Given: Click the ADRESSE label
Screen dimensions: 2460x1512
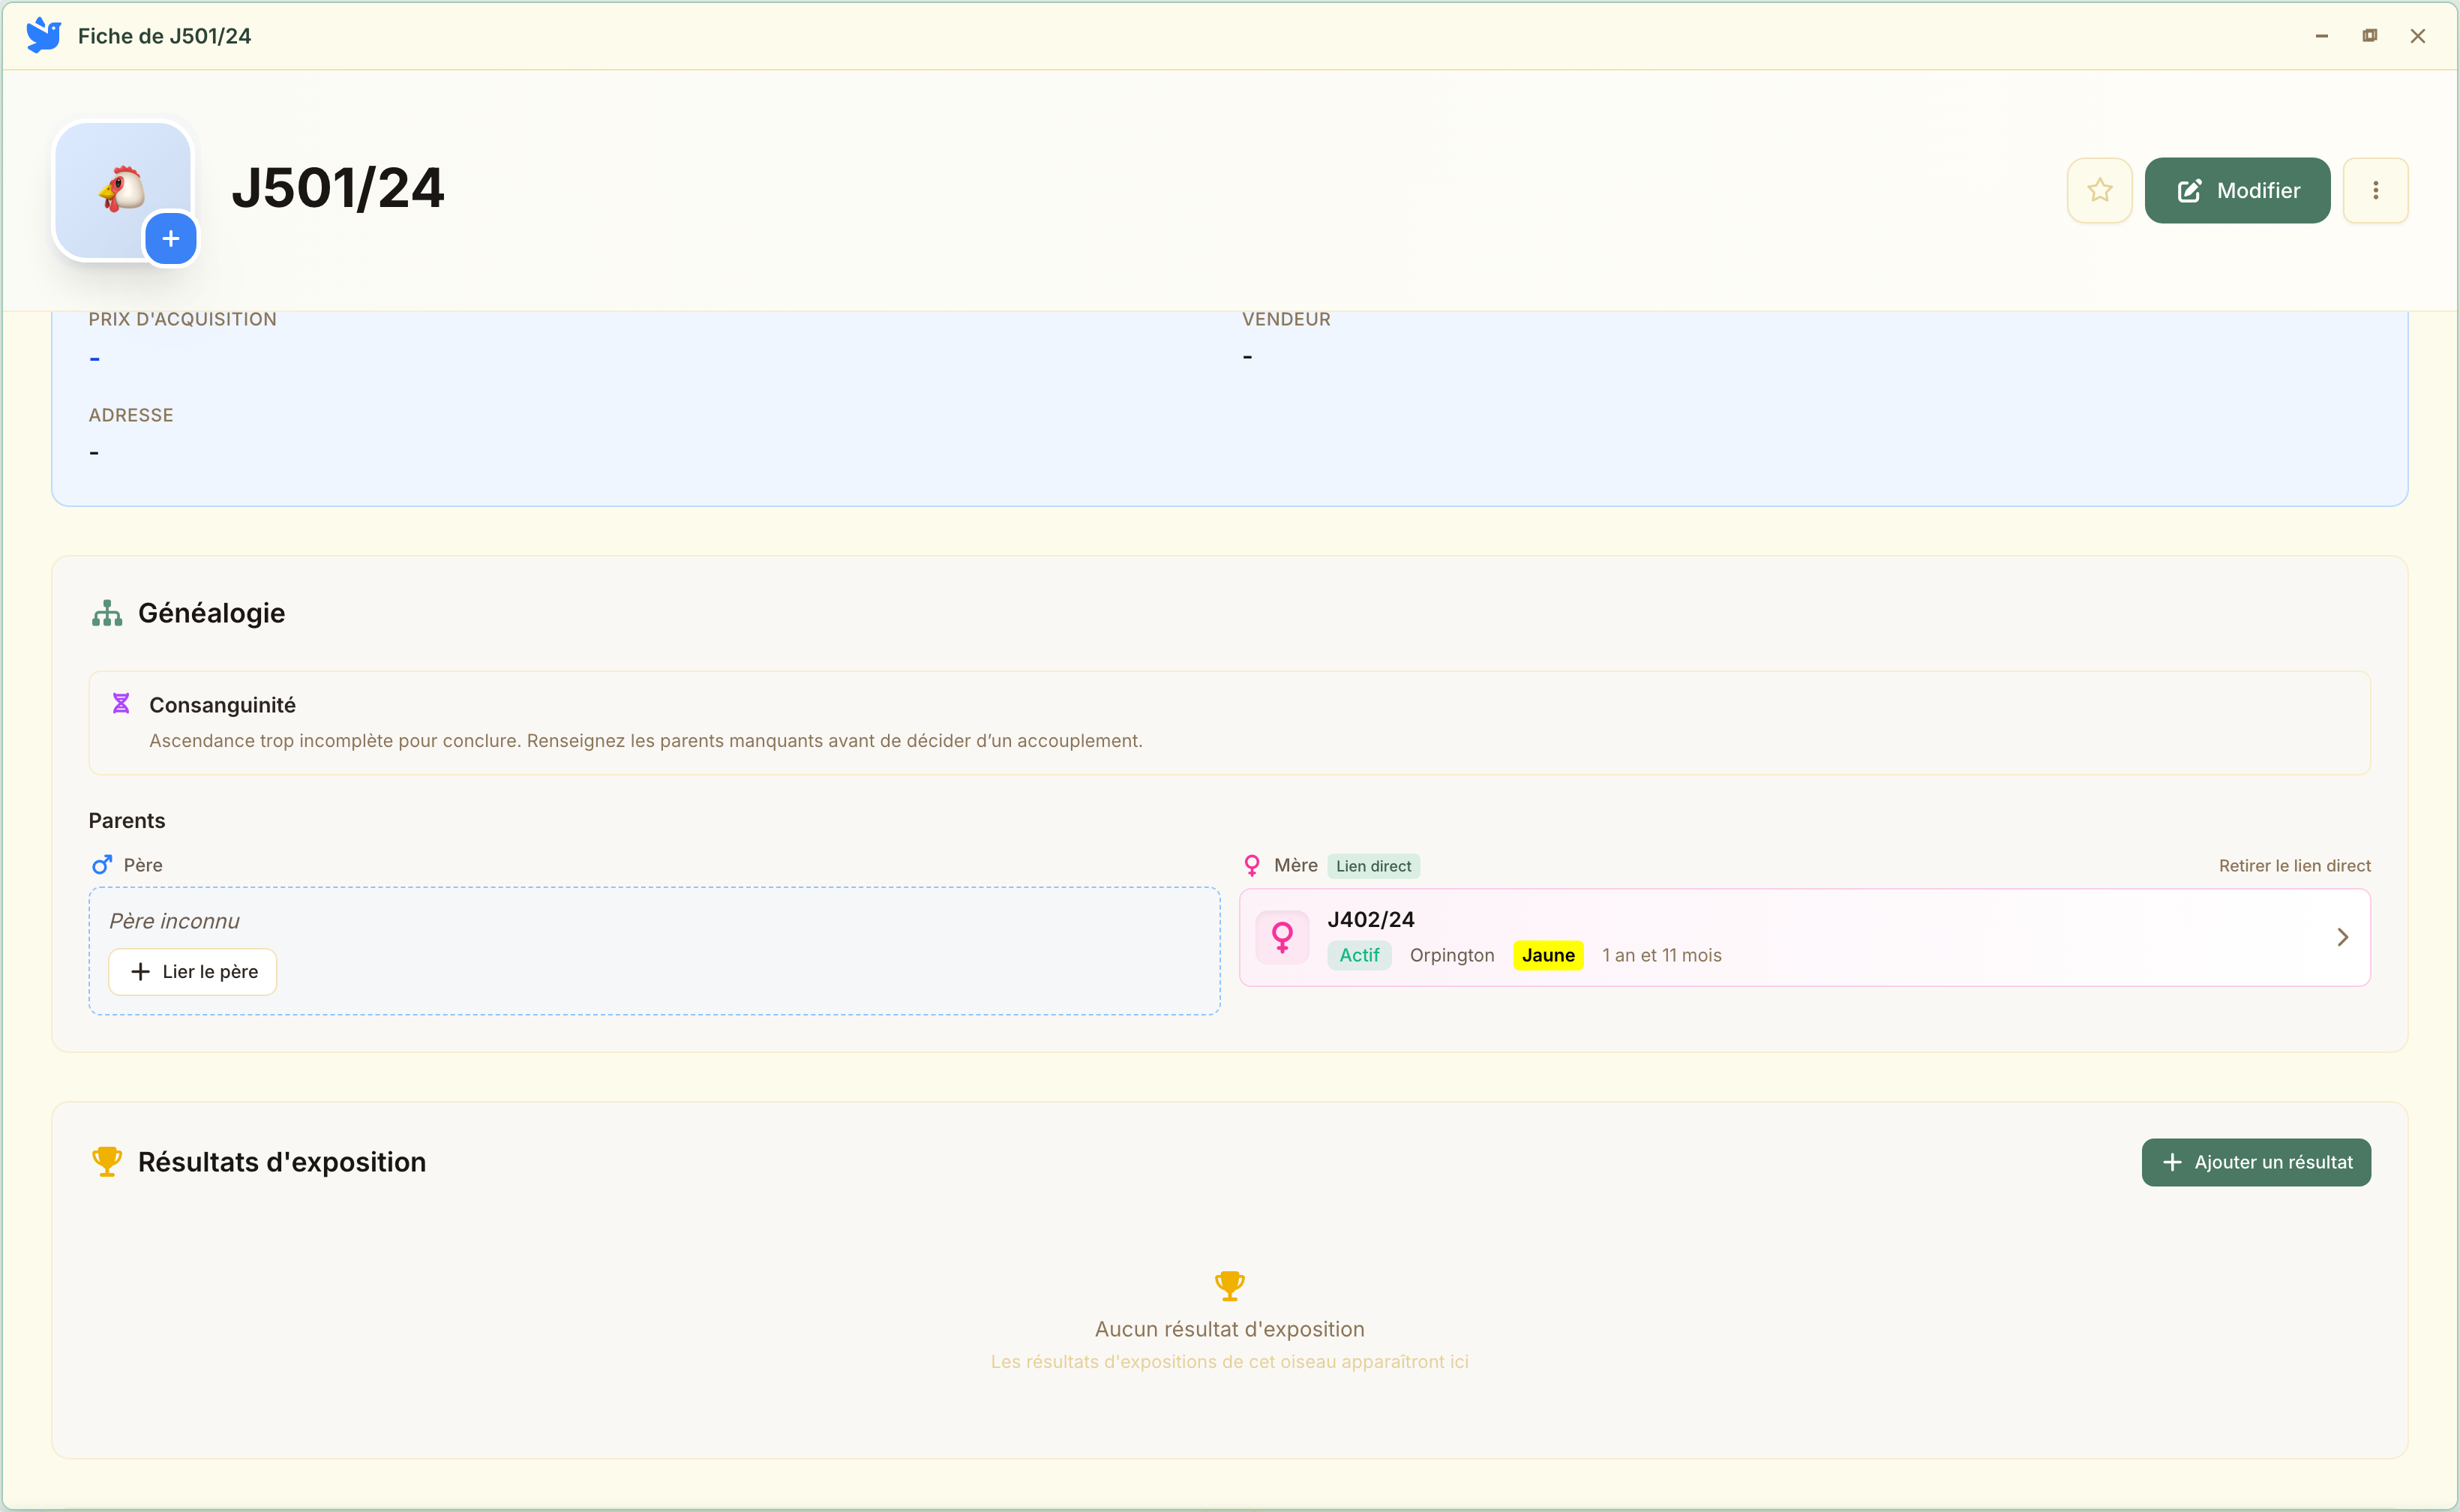Looking at the screenshot, I should [131, 415].
